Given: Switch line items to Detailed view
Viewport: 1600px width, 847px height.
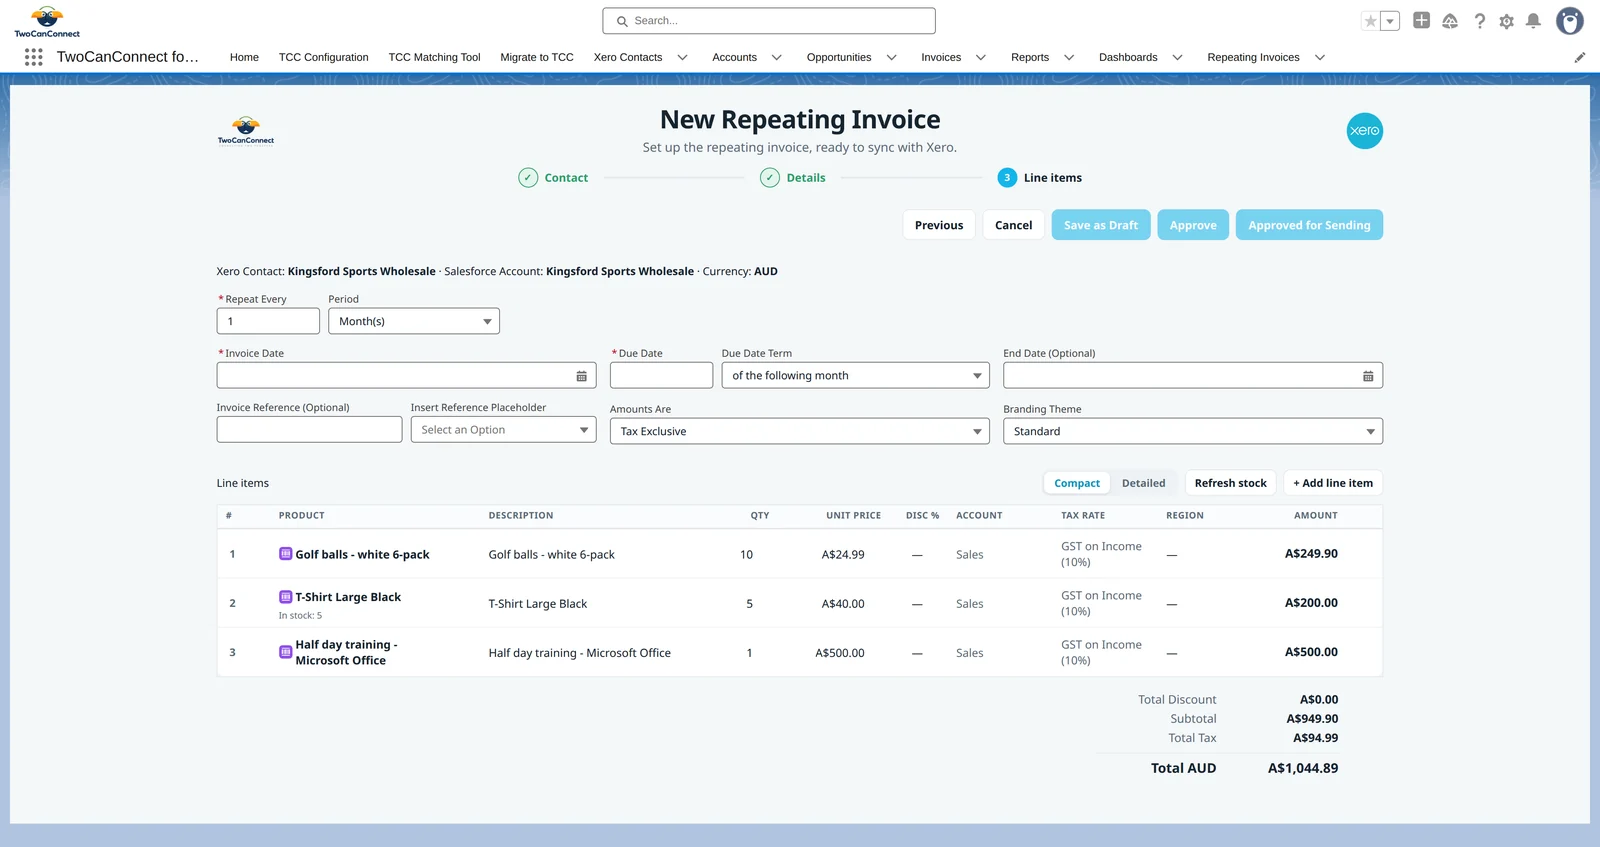Looking at the screenshot, I should pyautogui.click(x=1143, y=483).
